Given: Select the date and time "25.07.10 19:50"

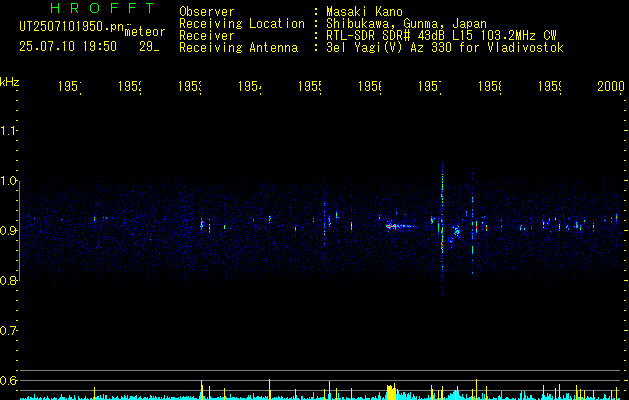Looking at the screenshot, I should pyautogui.click(x=68, y=47).
